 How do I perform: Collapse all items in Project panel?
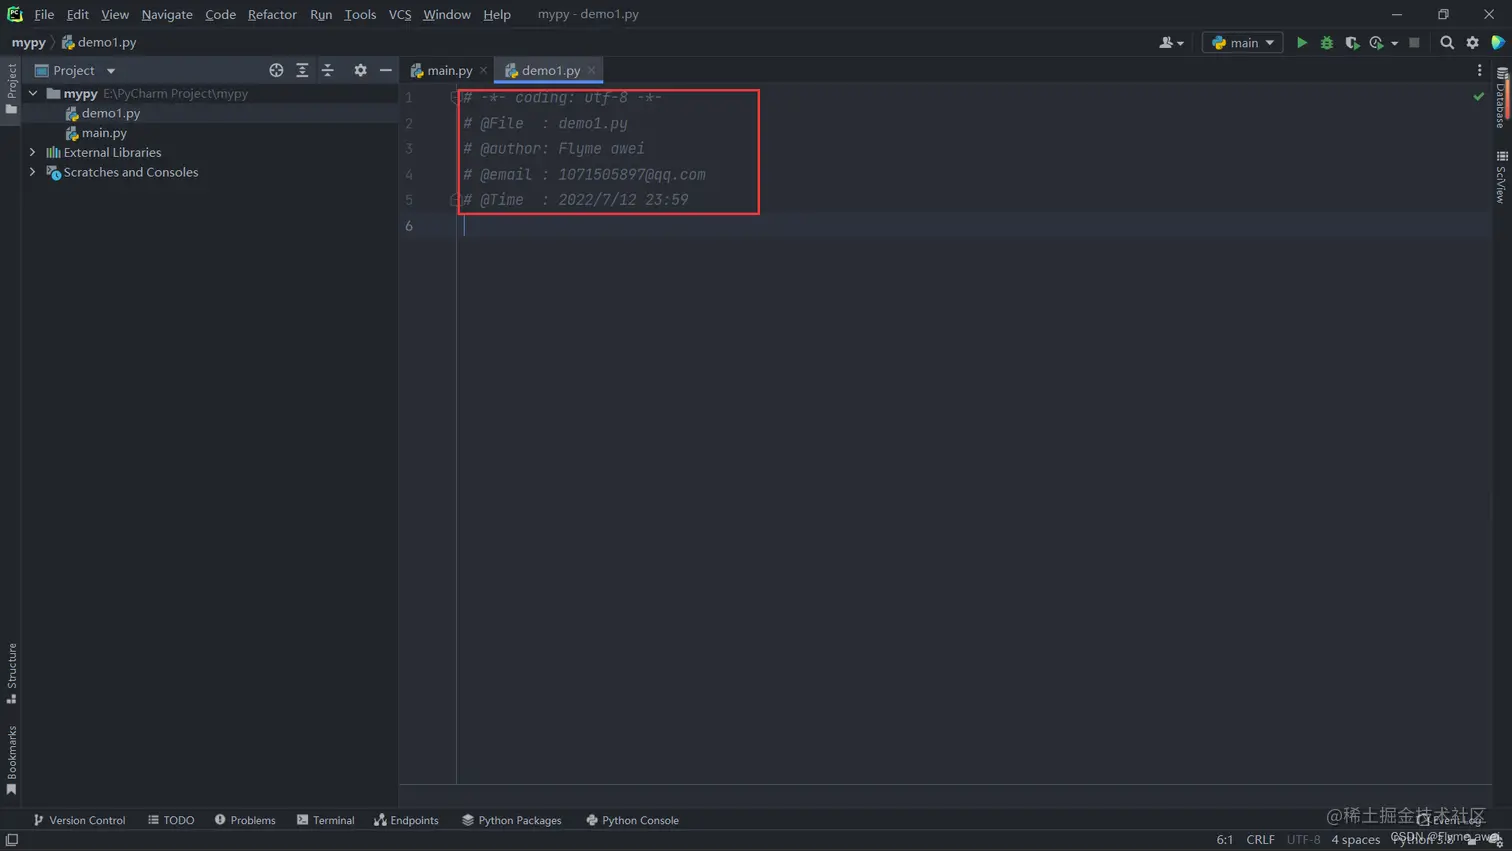coord(328,70)
